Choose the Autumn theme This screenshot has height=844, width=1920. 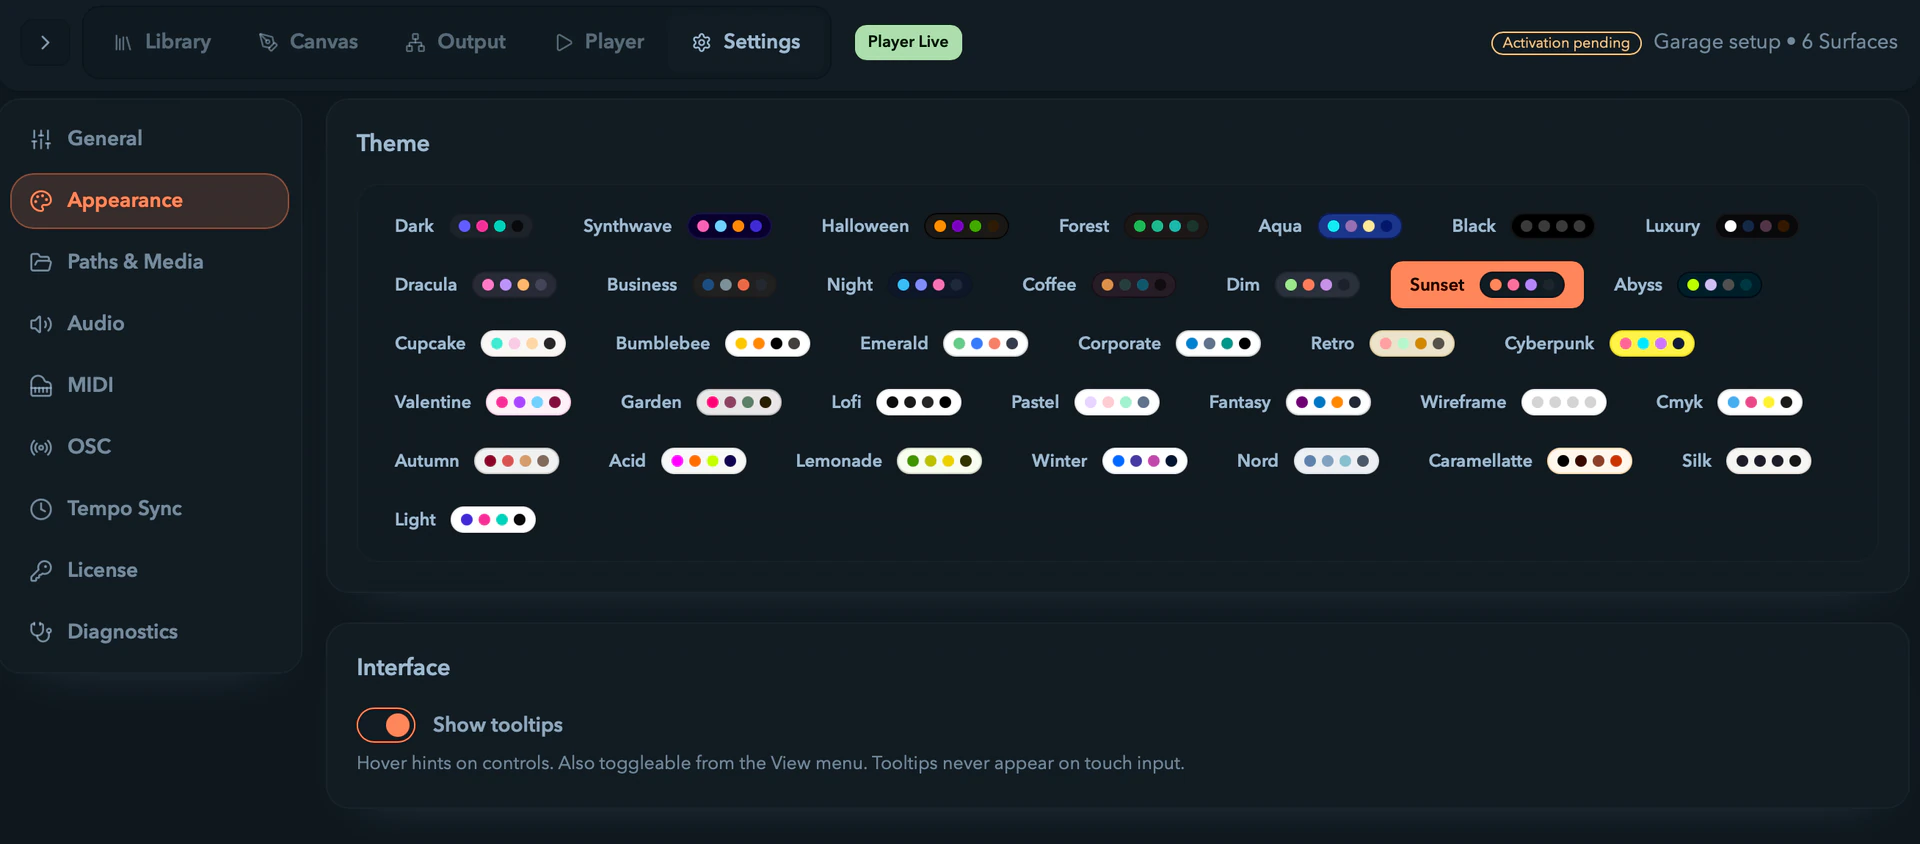476,462
